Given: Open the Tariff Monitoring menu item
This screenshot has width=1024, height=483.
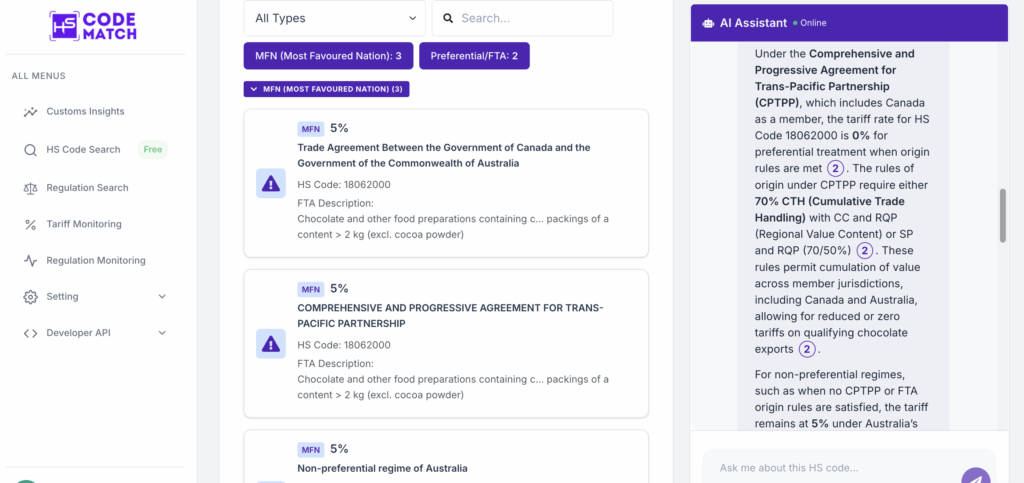Looking at the screenshot, I should [84, 225].
